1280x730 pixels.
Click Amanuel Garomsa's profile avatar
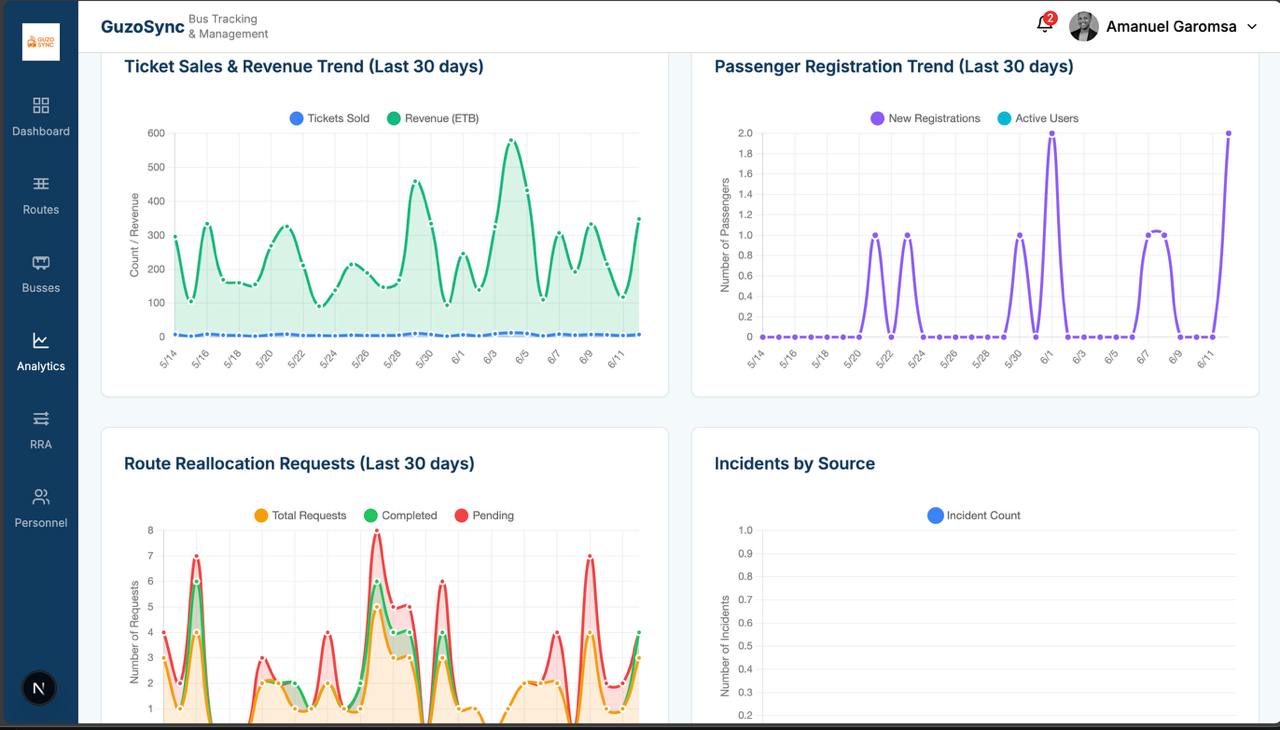click(1084, 27)
